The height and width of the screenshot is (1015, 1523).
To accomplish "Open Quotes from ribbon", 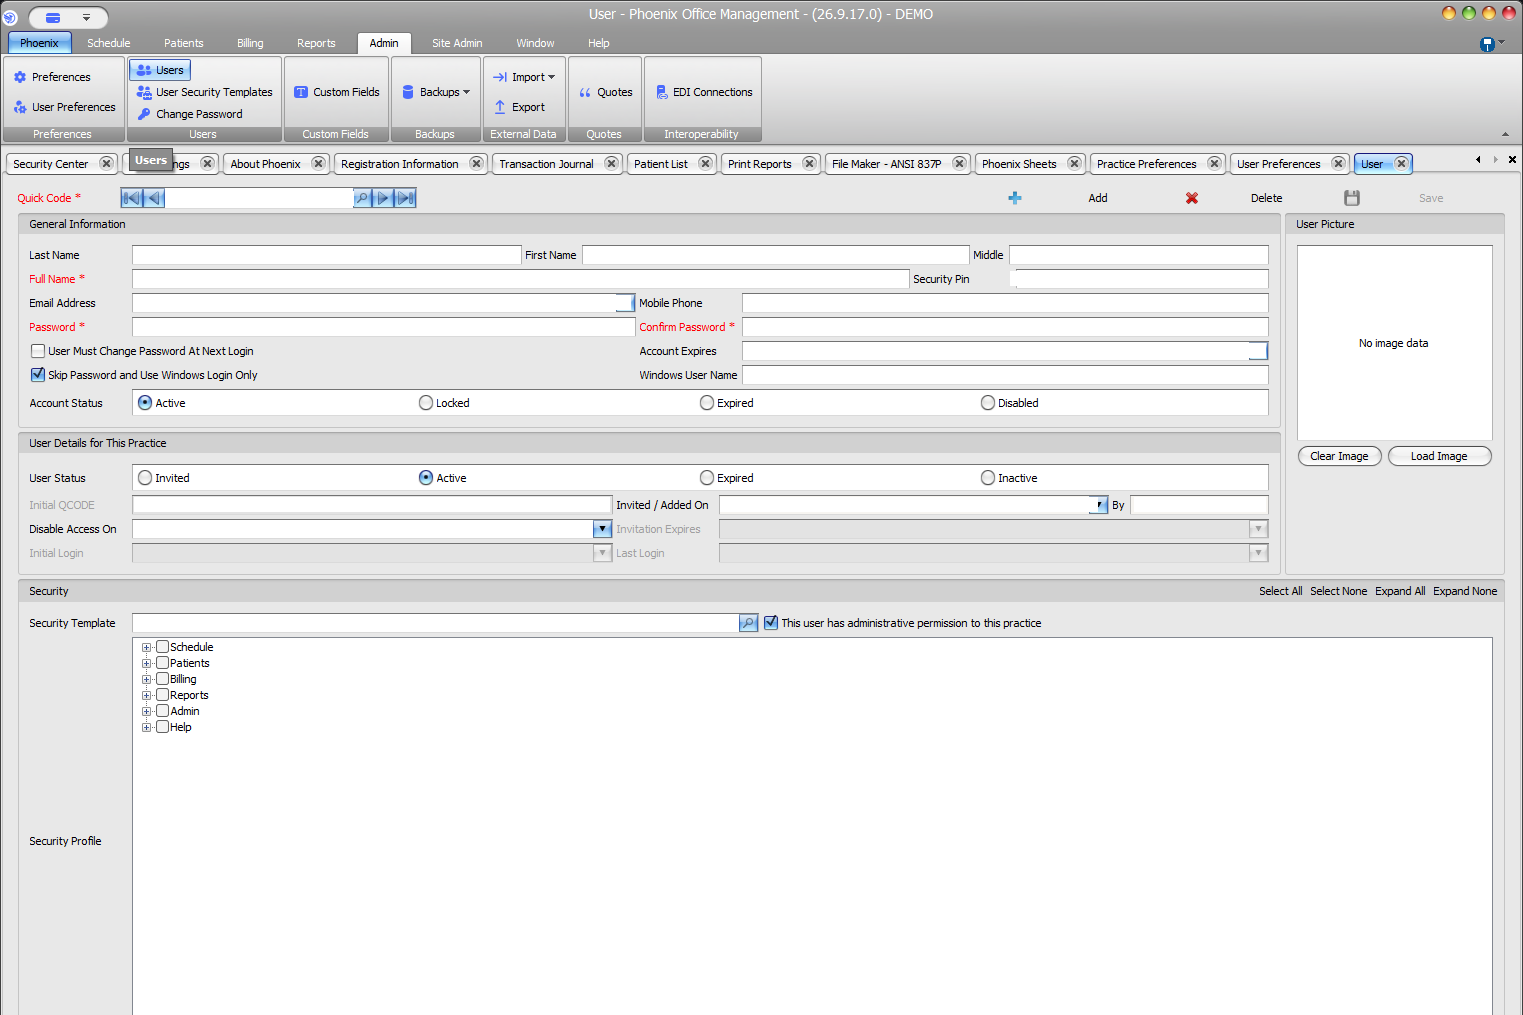I will [x=605, y=92].
